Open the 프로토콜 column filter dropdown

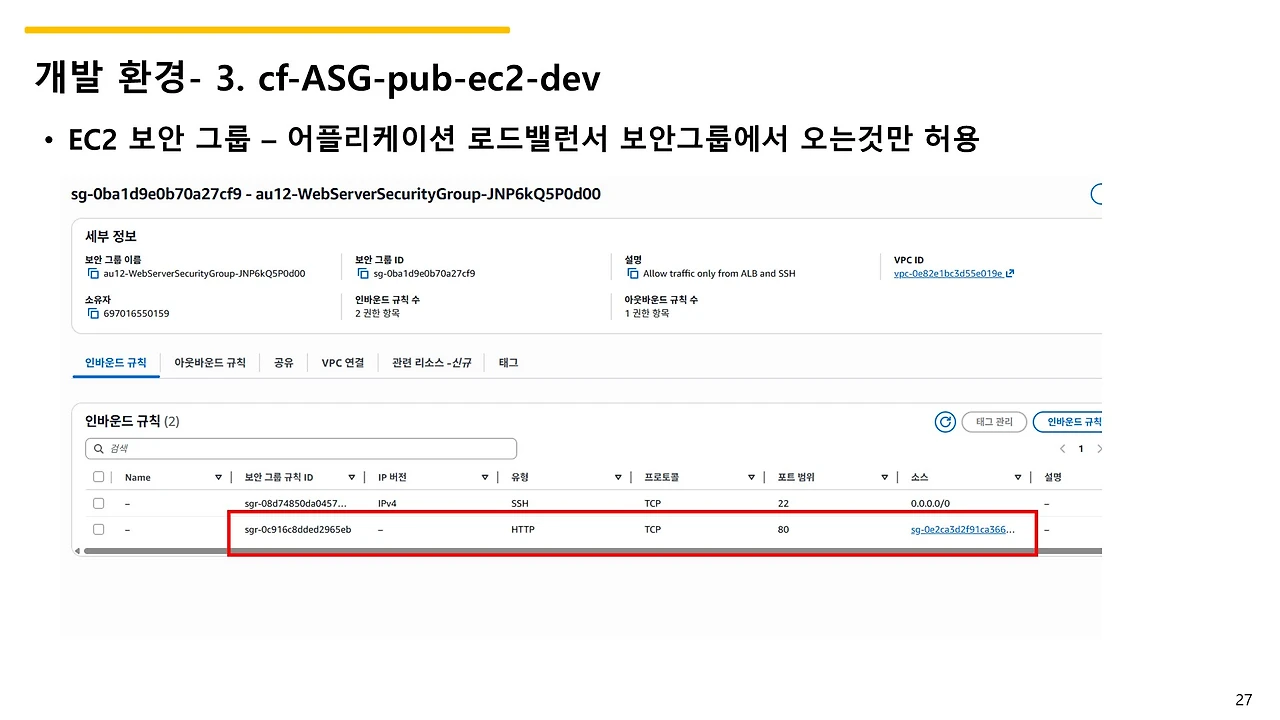750,477
